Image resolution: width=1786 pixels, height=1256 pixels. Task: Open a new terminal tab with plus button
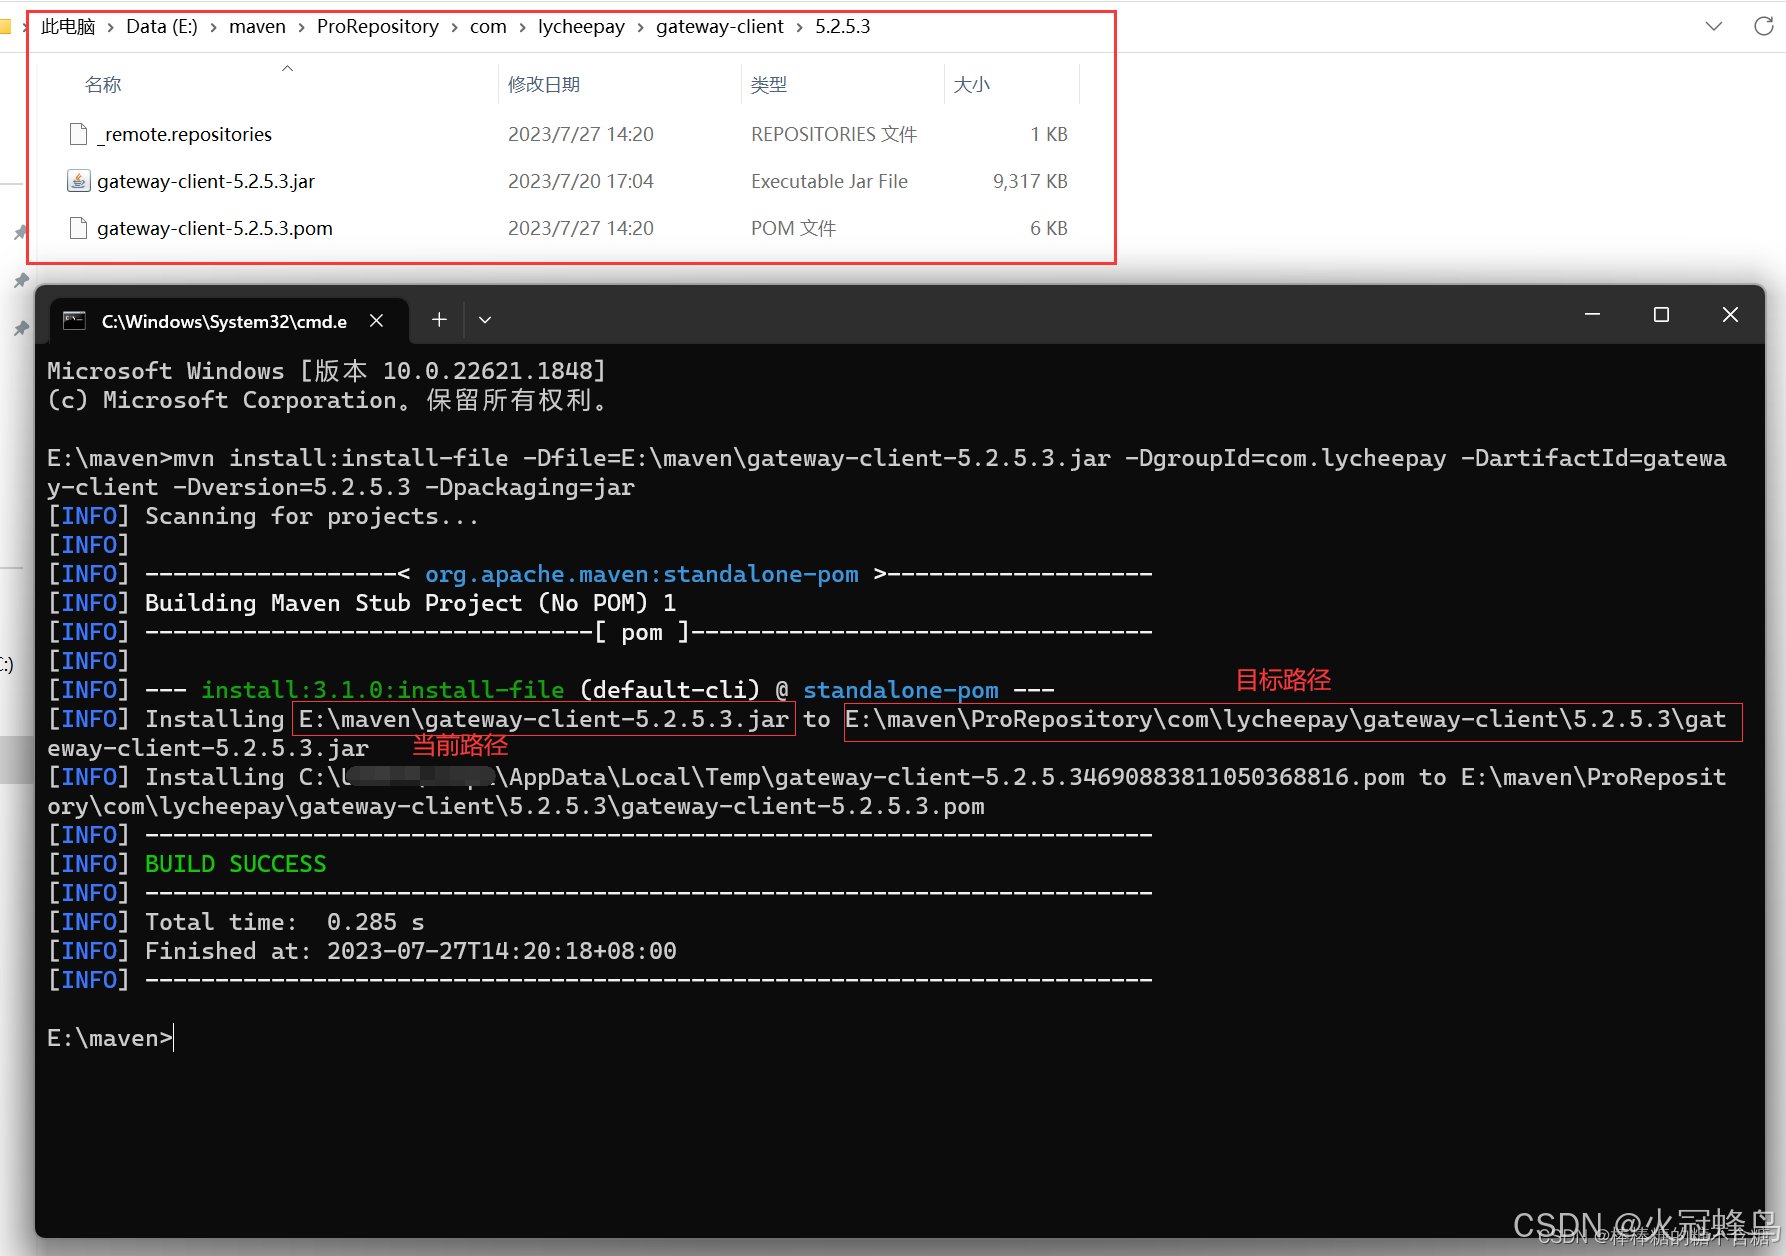(x=439, y=319)
